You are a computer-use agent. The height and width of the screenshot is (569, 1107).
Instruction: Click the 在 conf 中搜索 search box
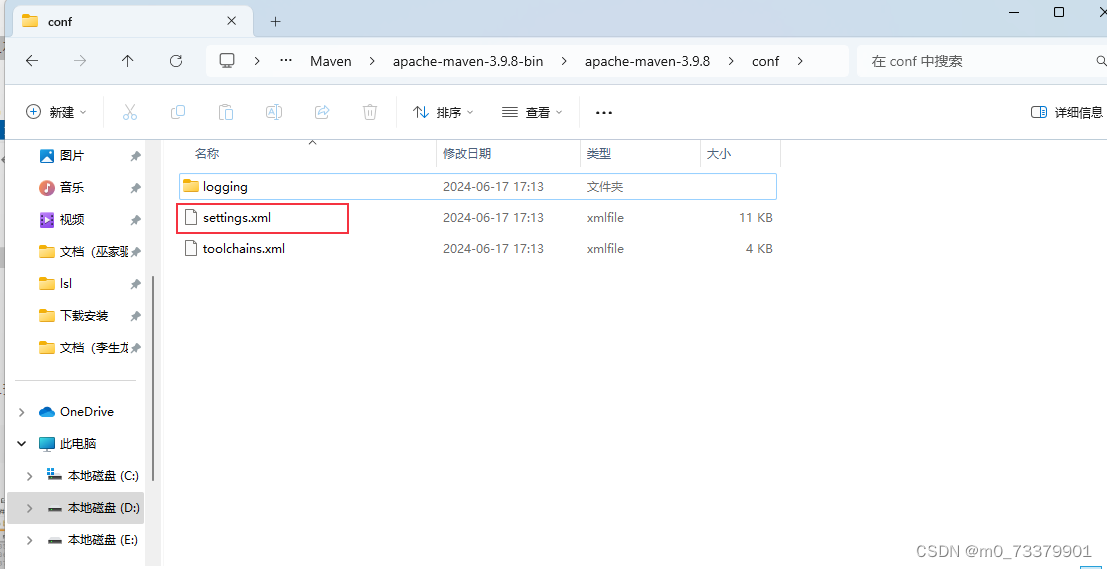[x=981, y=61]
